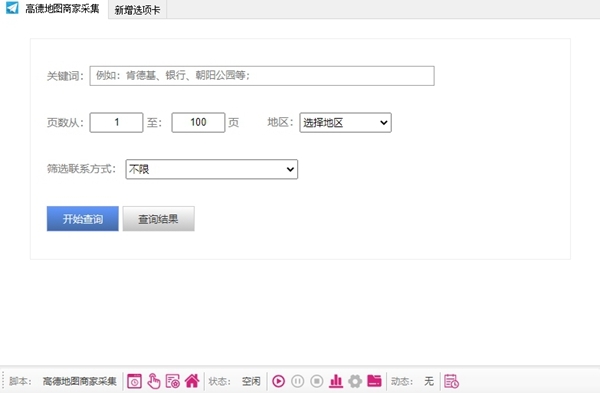Viewport: 600px width, 393px height.
Task: Expand the 筛选联系方式 dropdown showing 不限
Action: pos(212,169)
